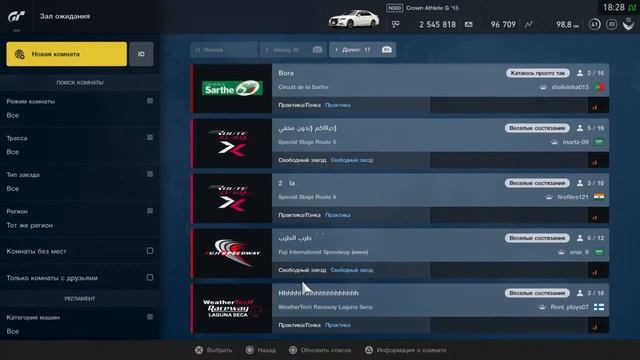Click the 18:28 clock display
The width and height of the screenshot is (640, 360).
point(613,8)
